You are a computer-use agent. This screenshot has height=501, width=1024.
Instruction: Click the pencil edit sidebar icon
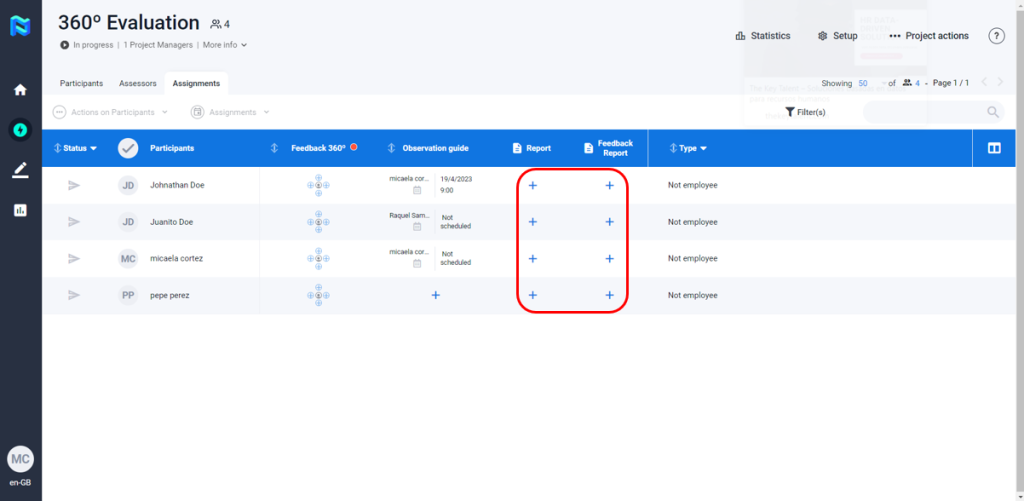click(20, 170)
